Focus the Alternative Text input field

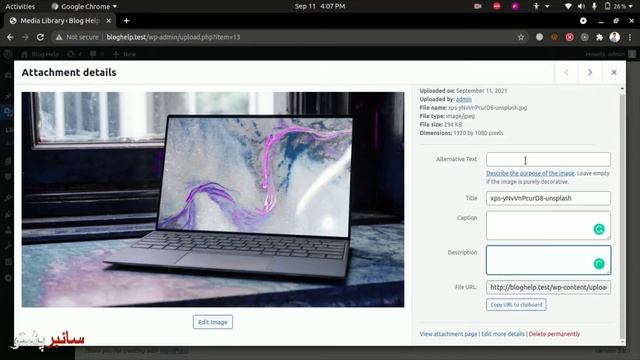548,159
